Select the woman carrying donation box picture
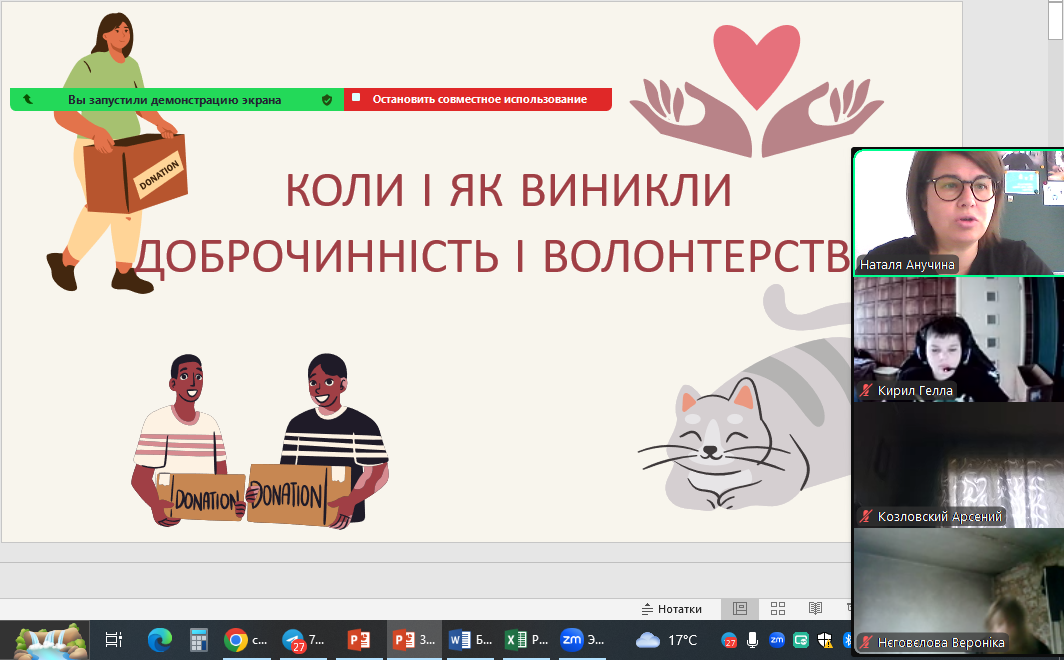 [117, 153]
